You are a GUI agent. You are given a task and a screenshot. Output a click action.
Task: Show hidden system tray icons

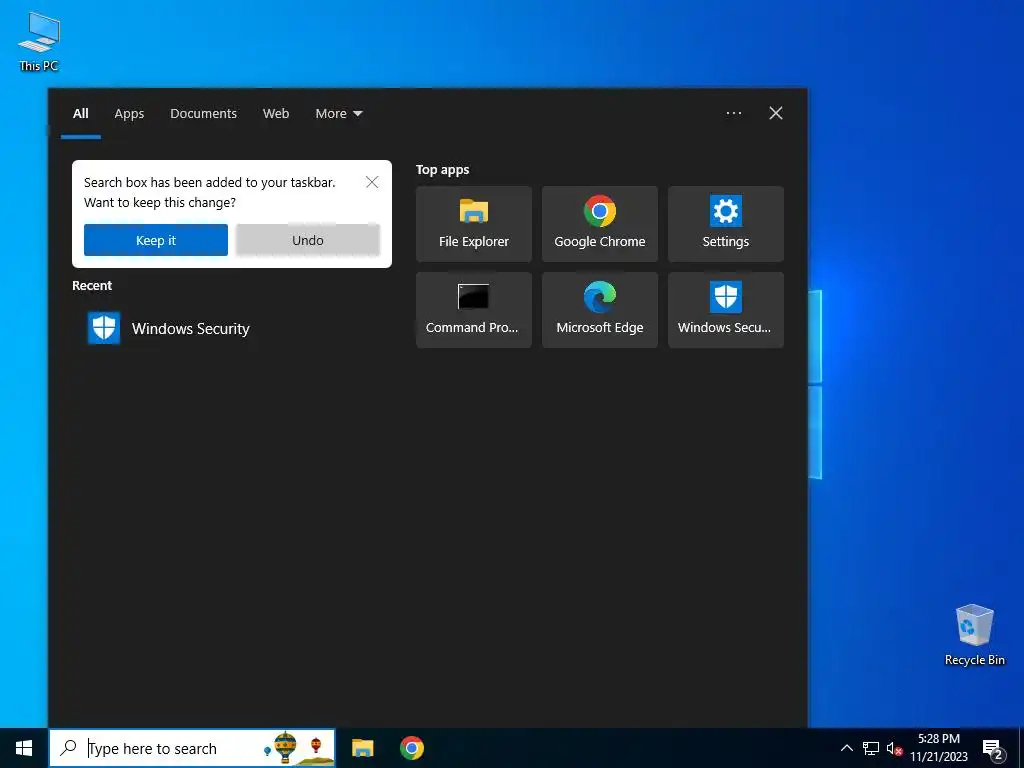click(x=846, y=748)
